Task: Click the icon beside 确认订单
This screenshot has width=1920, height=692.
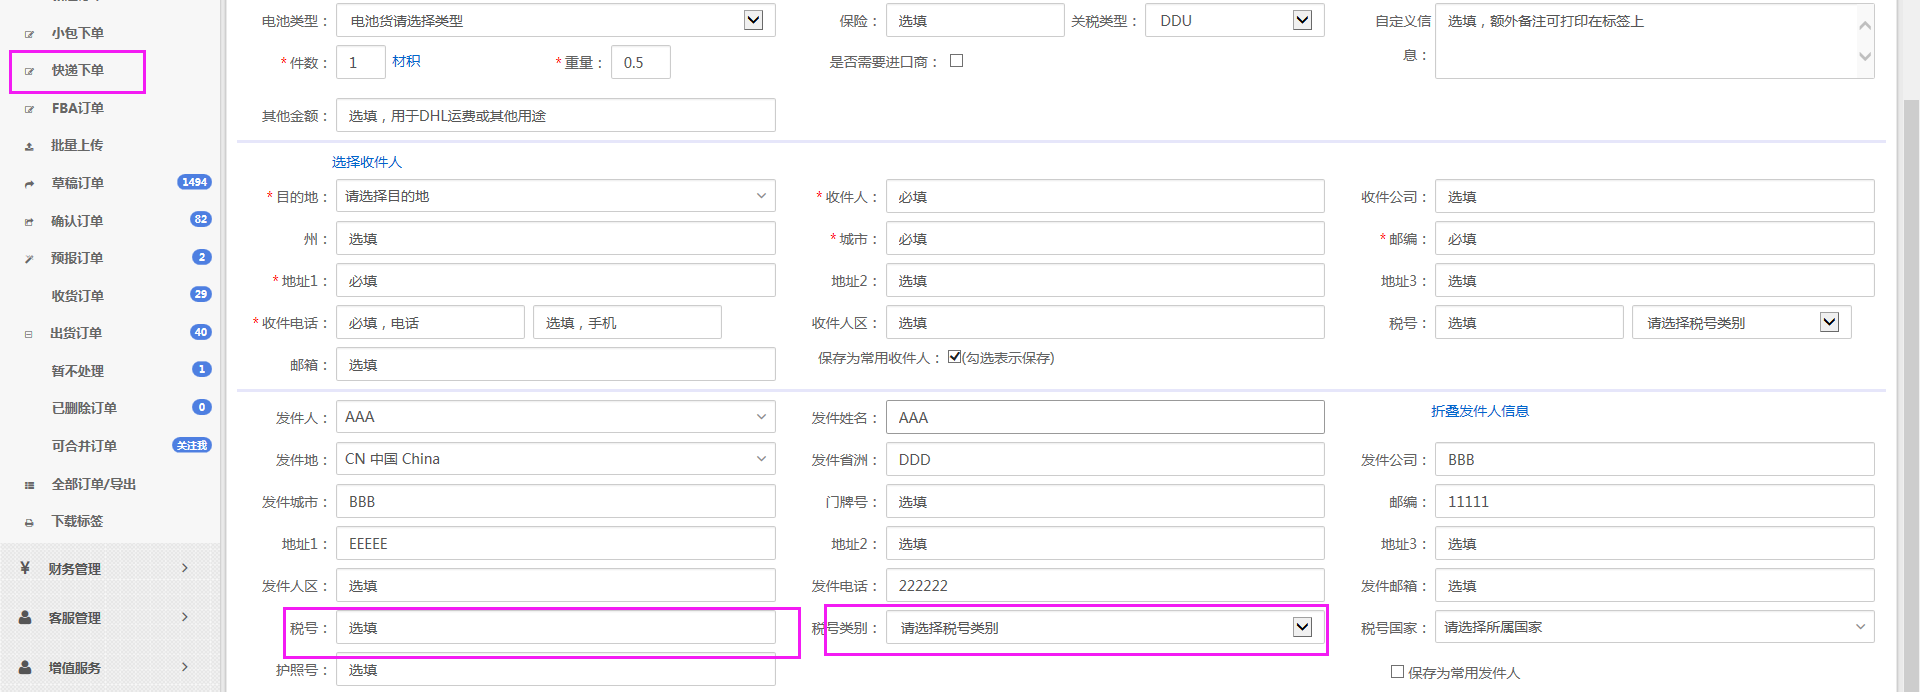Action: pyautogui.click(x=29, y=222)
